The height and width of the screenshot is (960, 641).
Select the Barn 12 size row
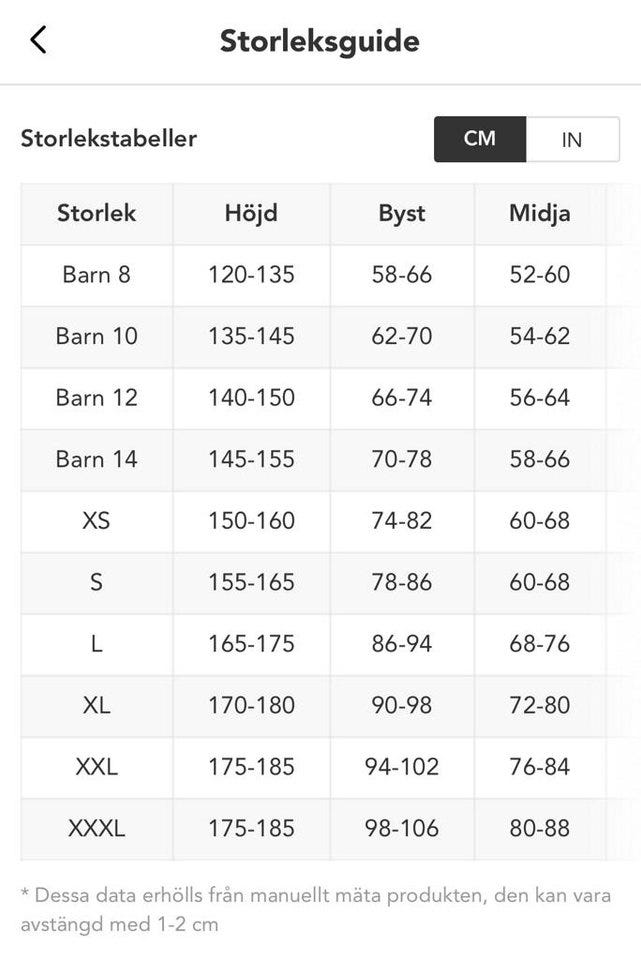point(96,397)
